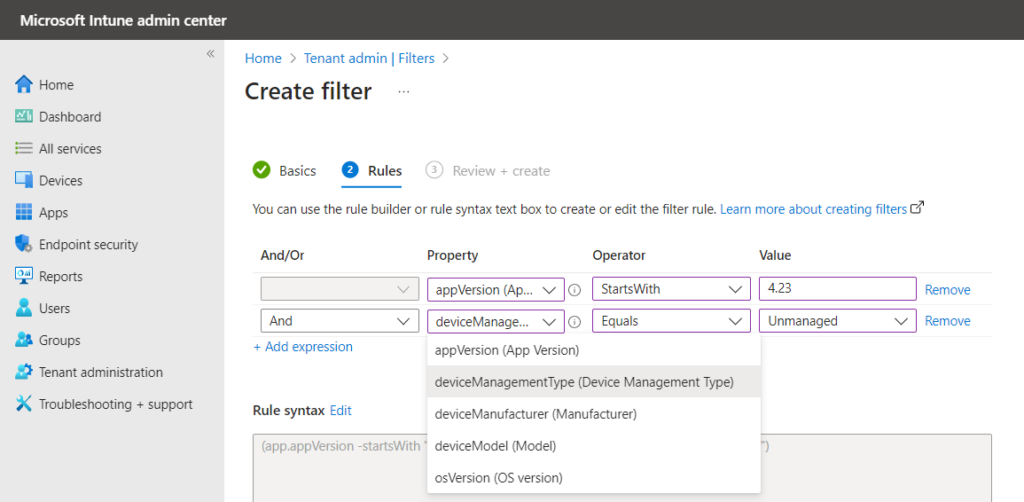Open Troubleshooting + support tools icon

click(x=24, y=404)
